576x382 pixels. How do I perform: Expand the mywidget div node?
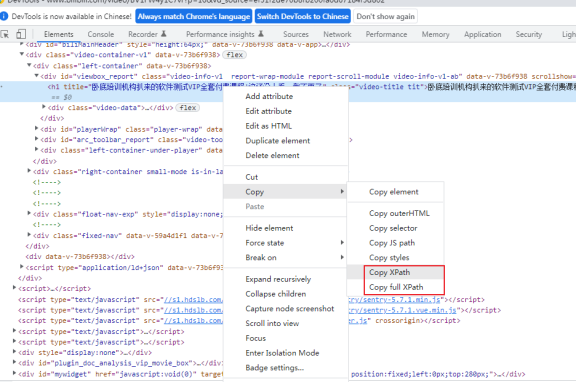click(14, 373)
